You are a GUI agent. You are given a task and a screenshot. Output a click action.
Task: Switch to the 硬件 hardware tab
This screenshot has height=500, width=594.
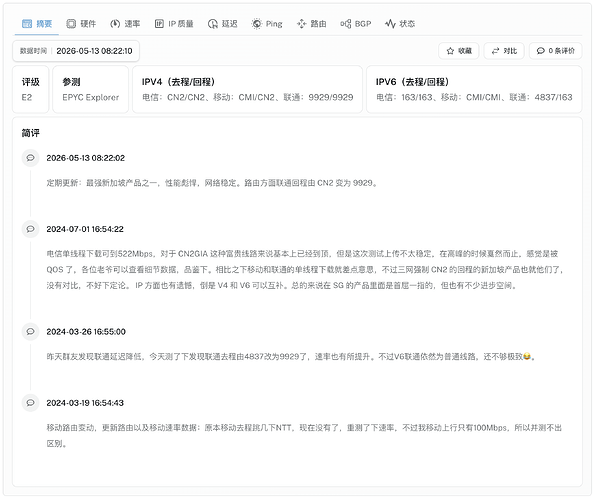[81, 24]
